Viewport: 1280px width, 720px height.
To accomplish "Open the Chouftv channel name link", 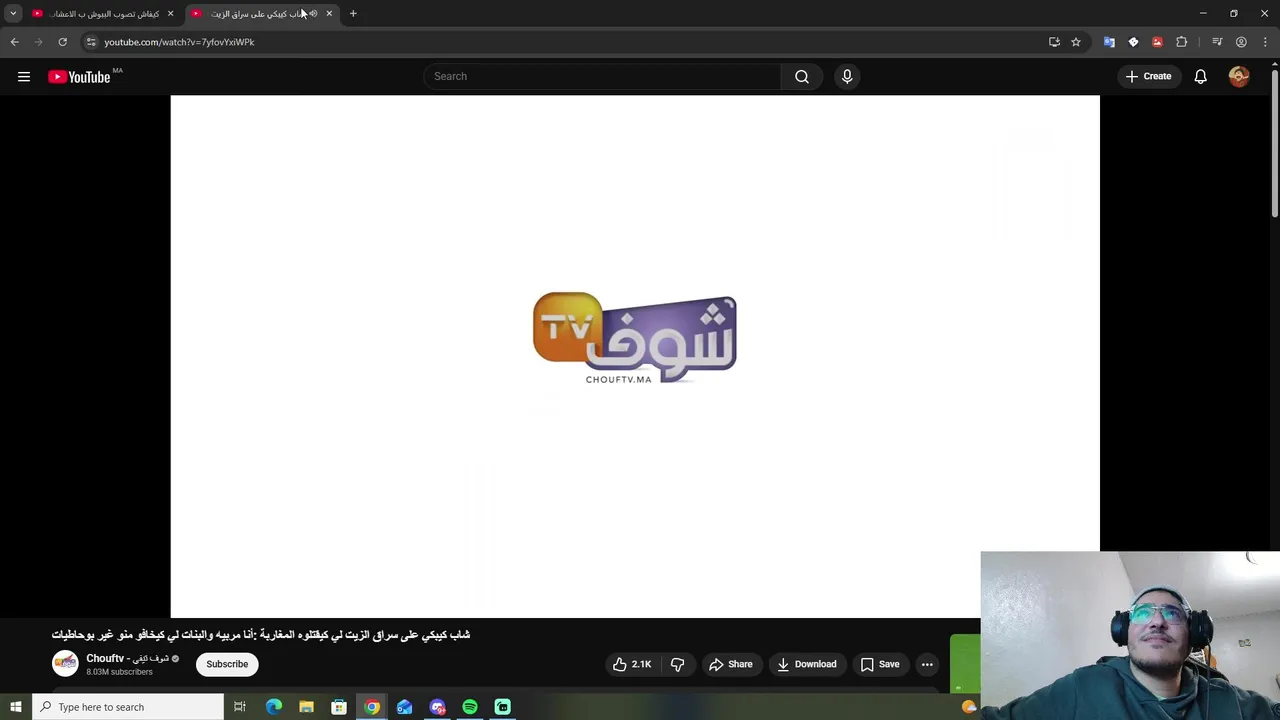I will coord(127,658).
